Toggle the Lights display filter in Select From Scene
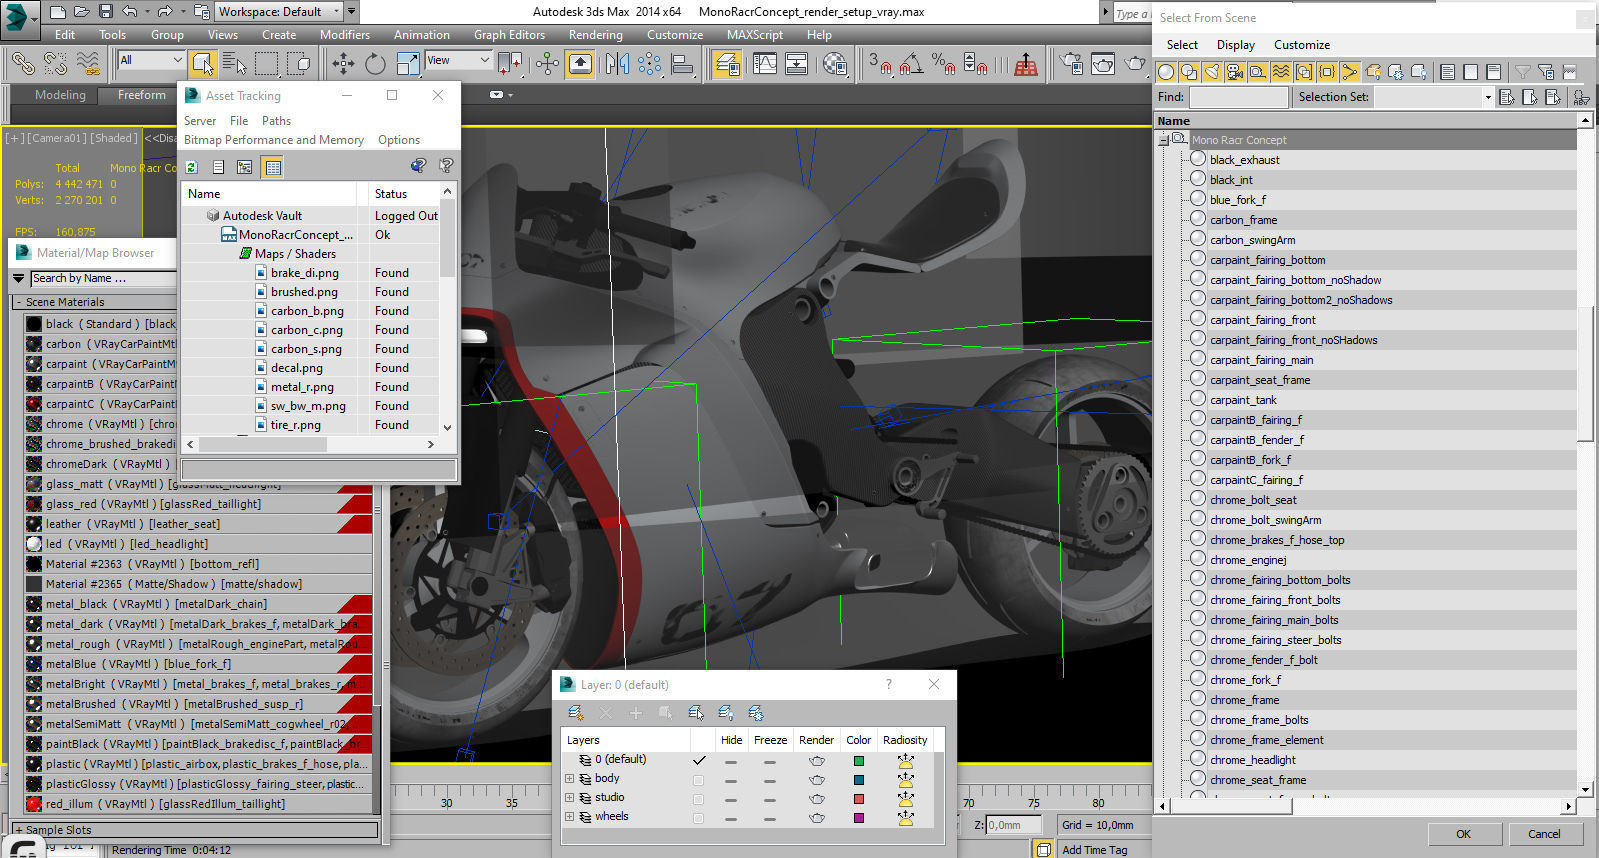The height and width of the screenshot is (858, 1599). pos(1212,72)
